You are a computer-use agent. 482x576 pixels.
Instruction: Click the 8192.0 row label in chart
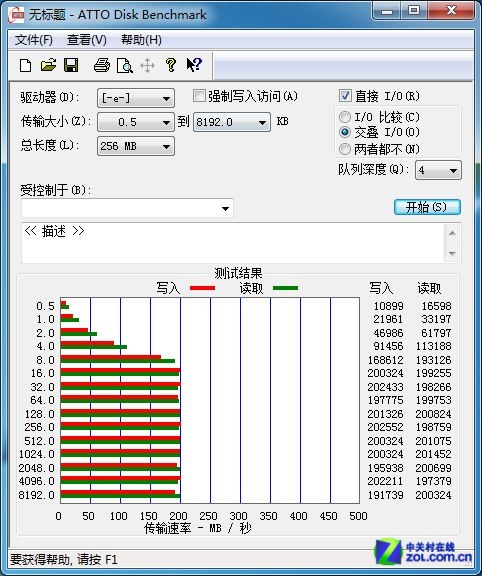point(36,495)
